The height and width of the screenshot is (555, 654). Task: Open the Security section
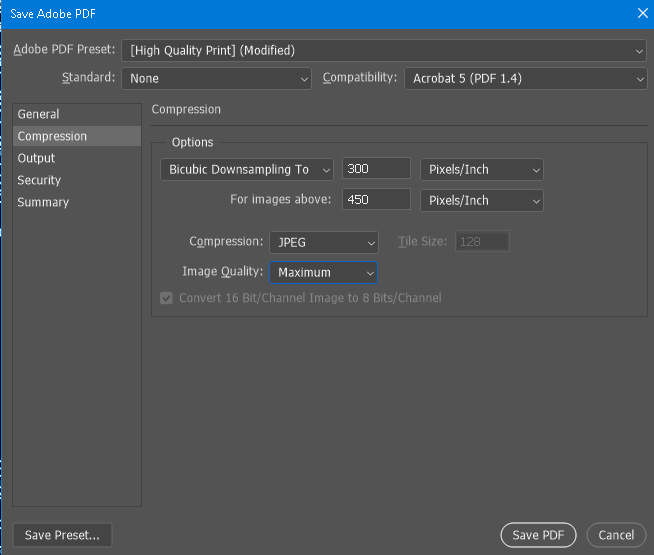39,180
